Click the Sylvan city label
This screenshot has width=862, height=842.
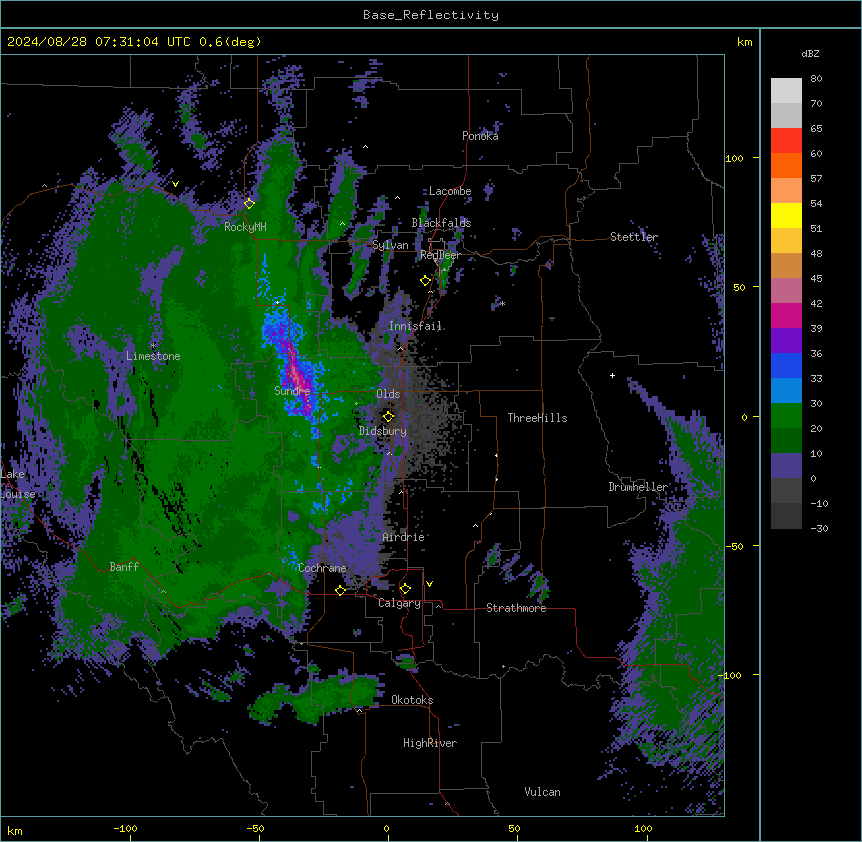(x=390, y=246)
